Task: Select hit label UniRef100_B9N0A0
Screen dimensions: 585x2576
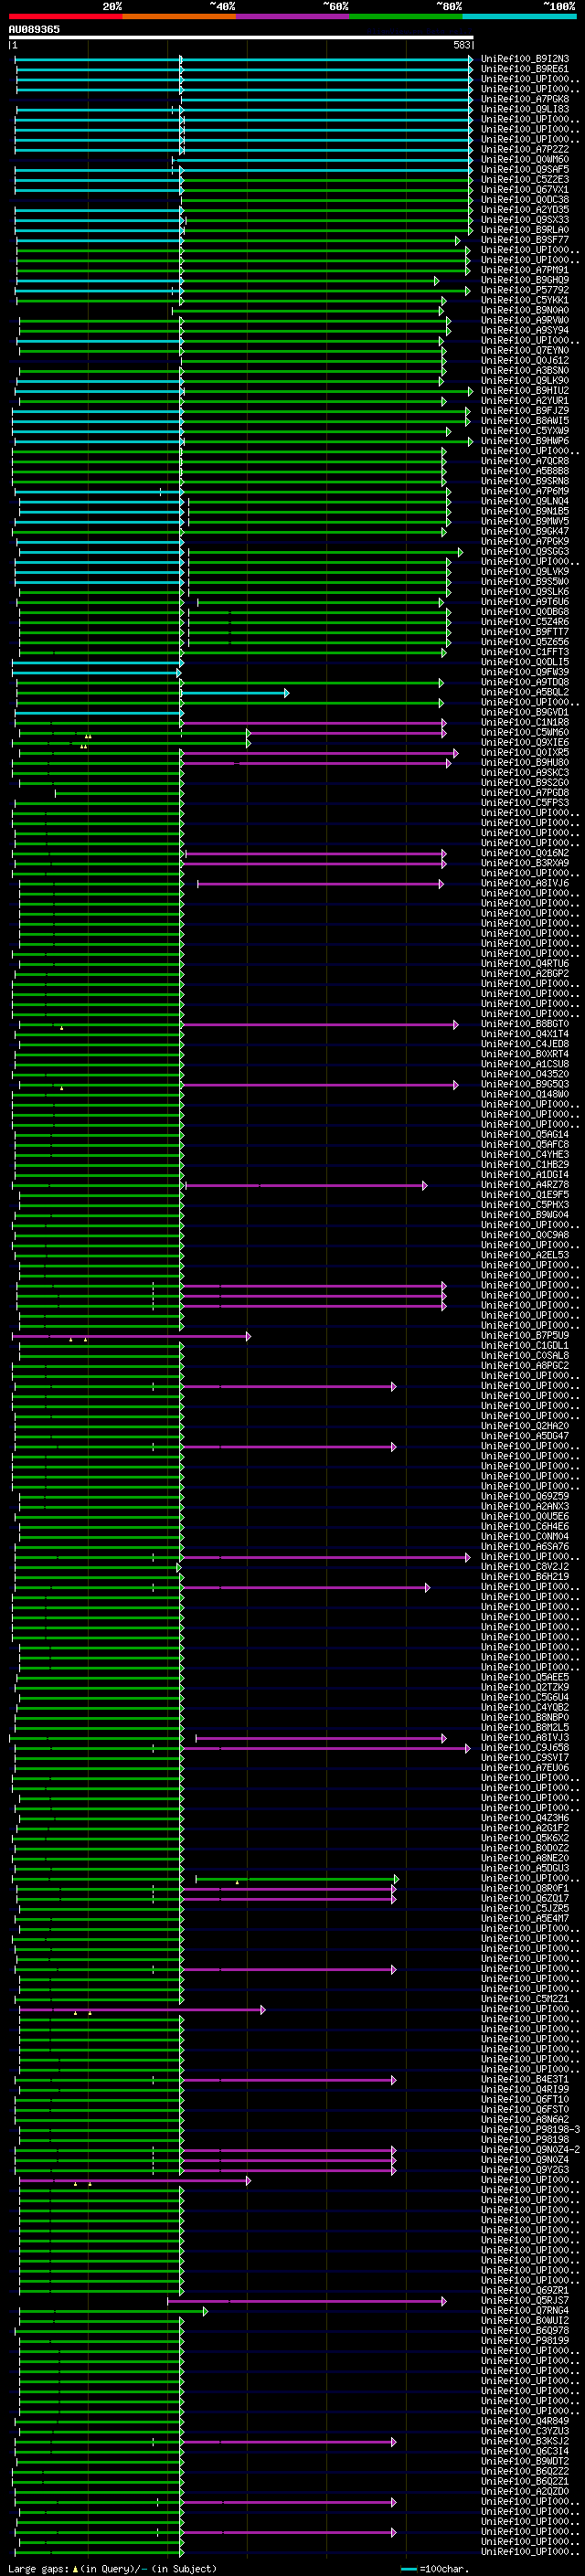Action: (525, 310)
